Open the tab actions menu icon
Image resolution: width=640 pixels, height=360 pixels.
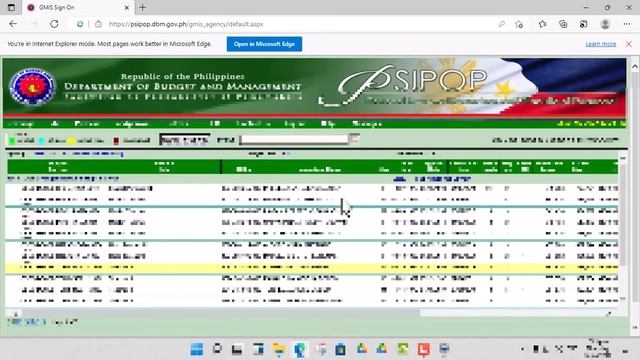point(11,7)
